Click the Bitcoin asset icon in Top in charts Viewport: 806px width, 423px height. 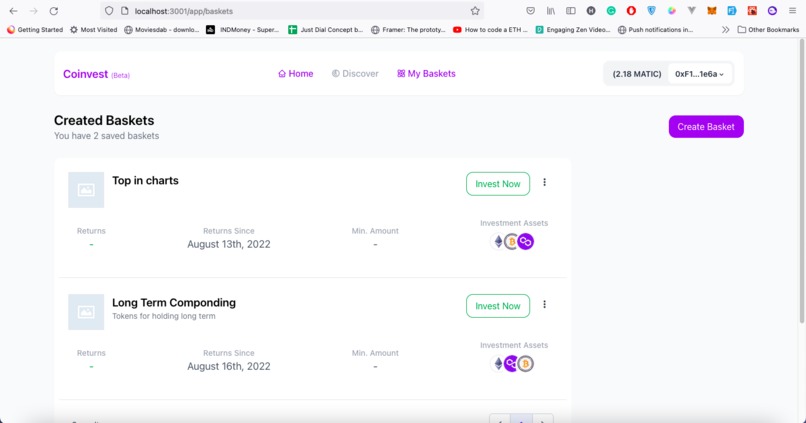(x=511, y=241)
